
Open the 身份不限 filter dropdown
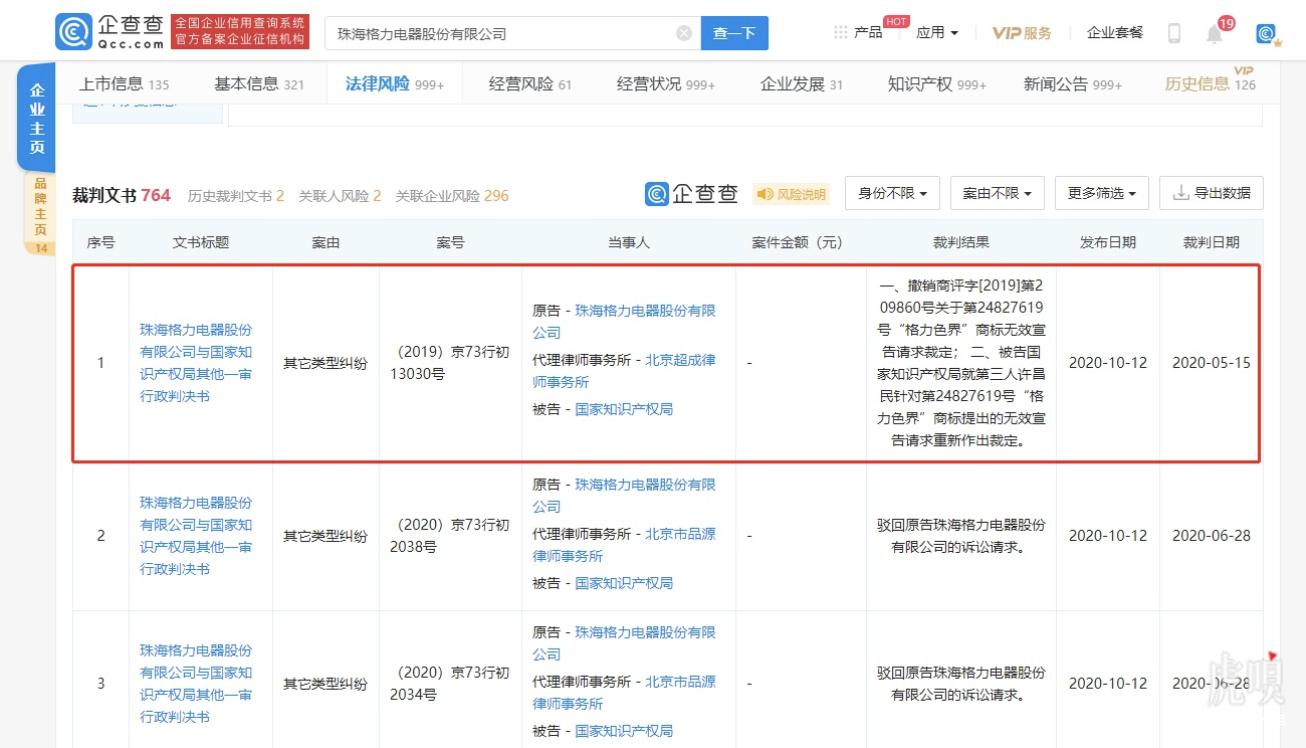click(x=892, y=193)
